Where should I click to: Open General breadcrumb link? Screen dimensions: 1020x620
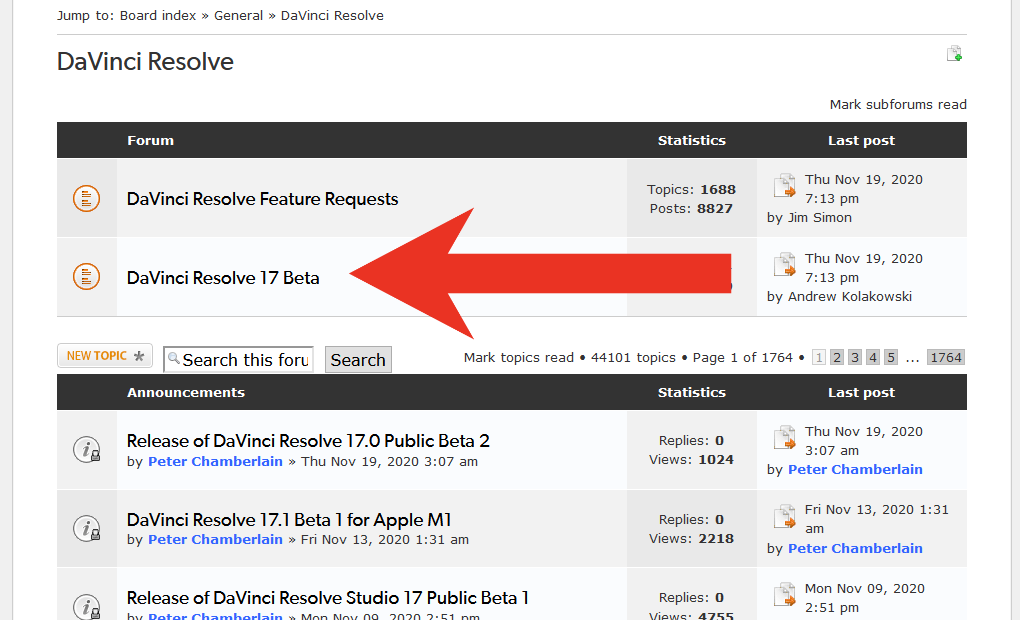[x=238, y=16]
